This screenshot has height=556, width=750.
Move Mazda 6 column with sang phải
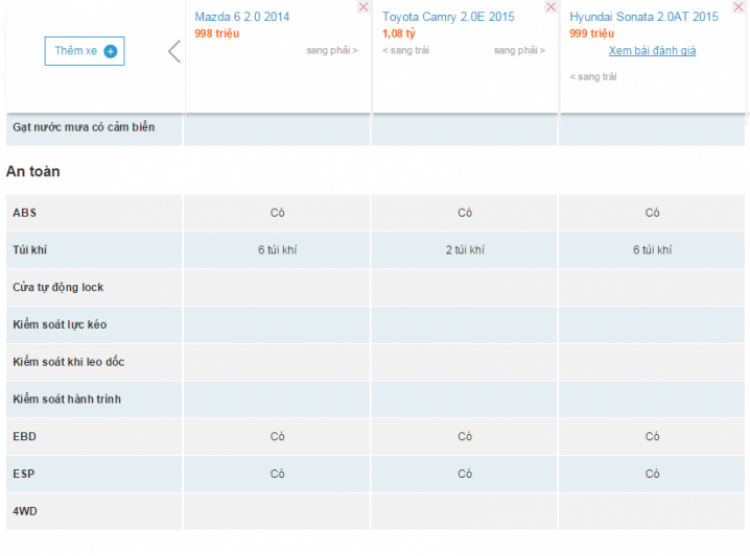pyautogui.click(x=332, y=50)
